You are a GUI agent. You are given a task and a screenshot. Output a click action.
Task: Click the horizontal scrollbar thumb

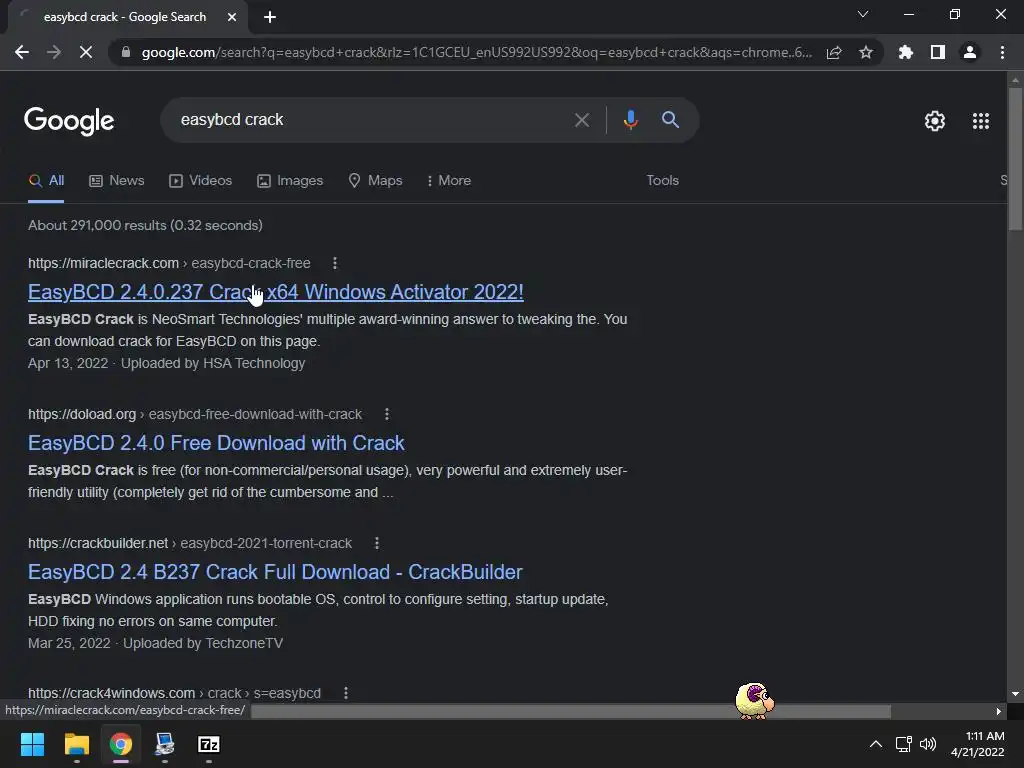[x=571, y=711]
